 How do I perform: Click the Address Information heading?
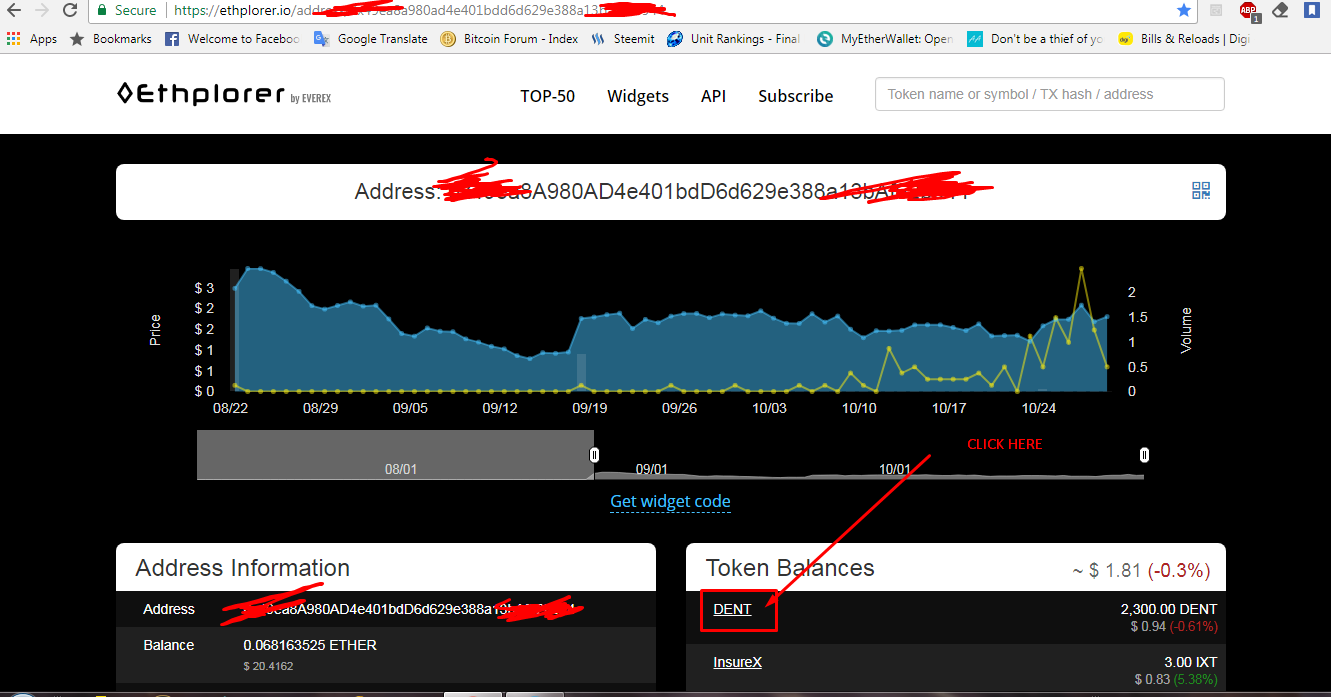[x=243, y=568]
